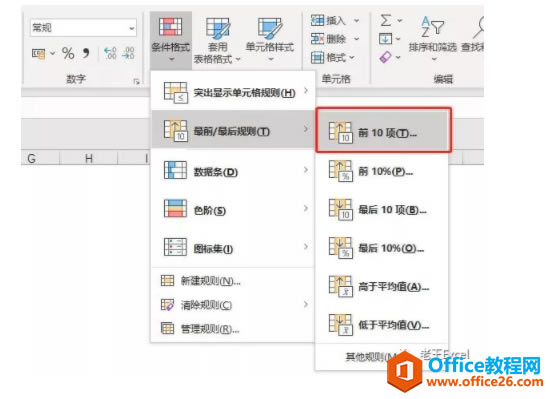Click the increase decimal icon
550x399 pixels.
110,53
